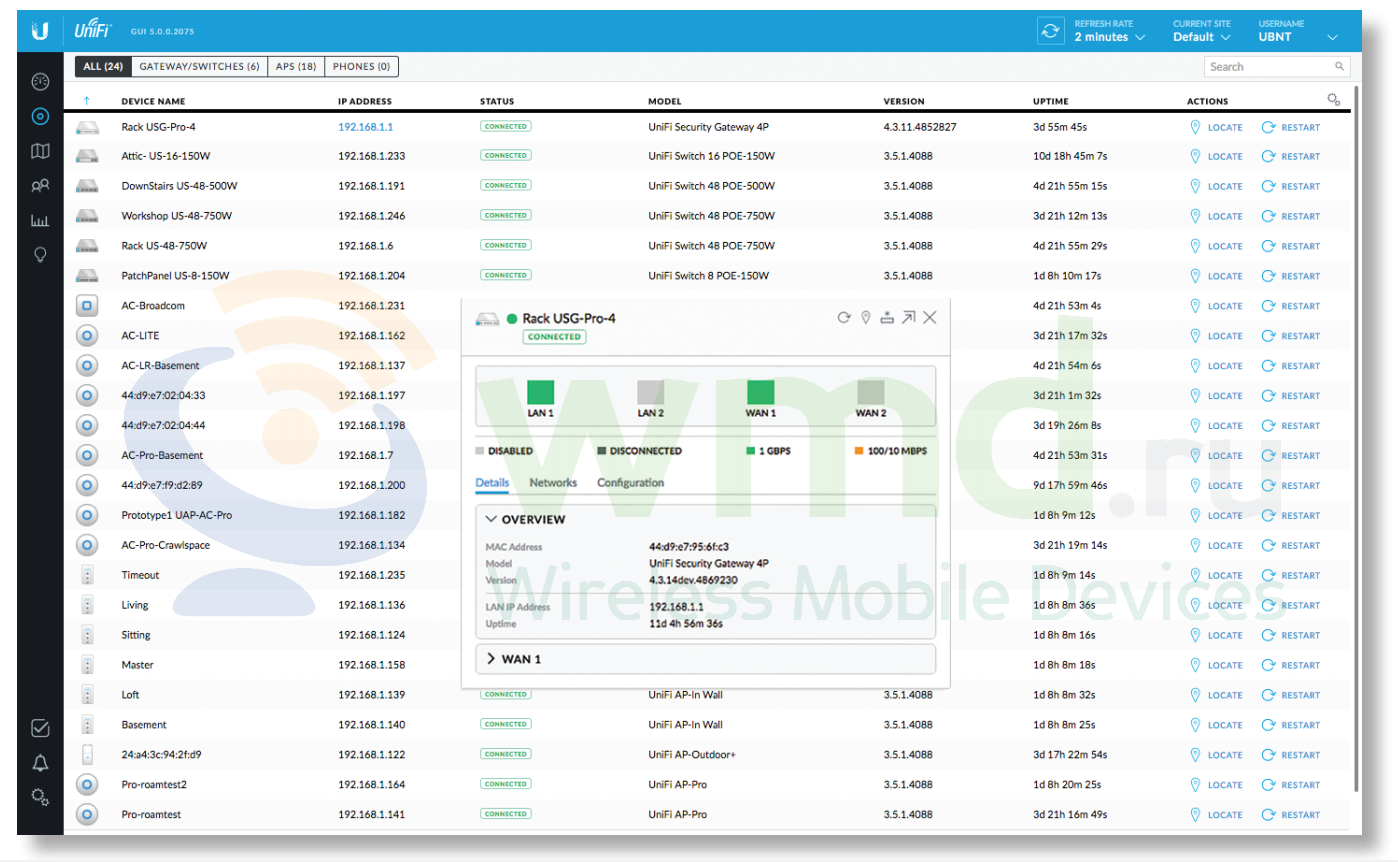The height and width of the screenshot is (862, 1398).
Task: Click the AC-Broadcom device icon
Action: 87,305
